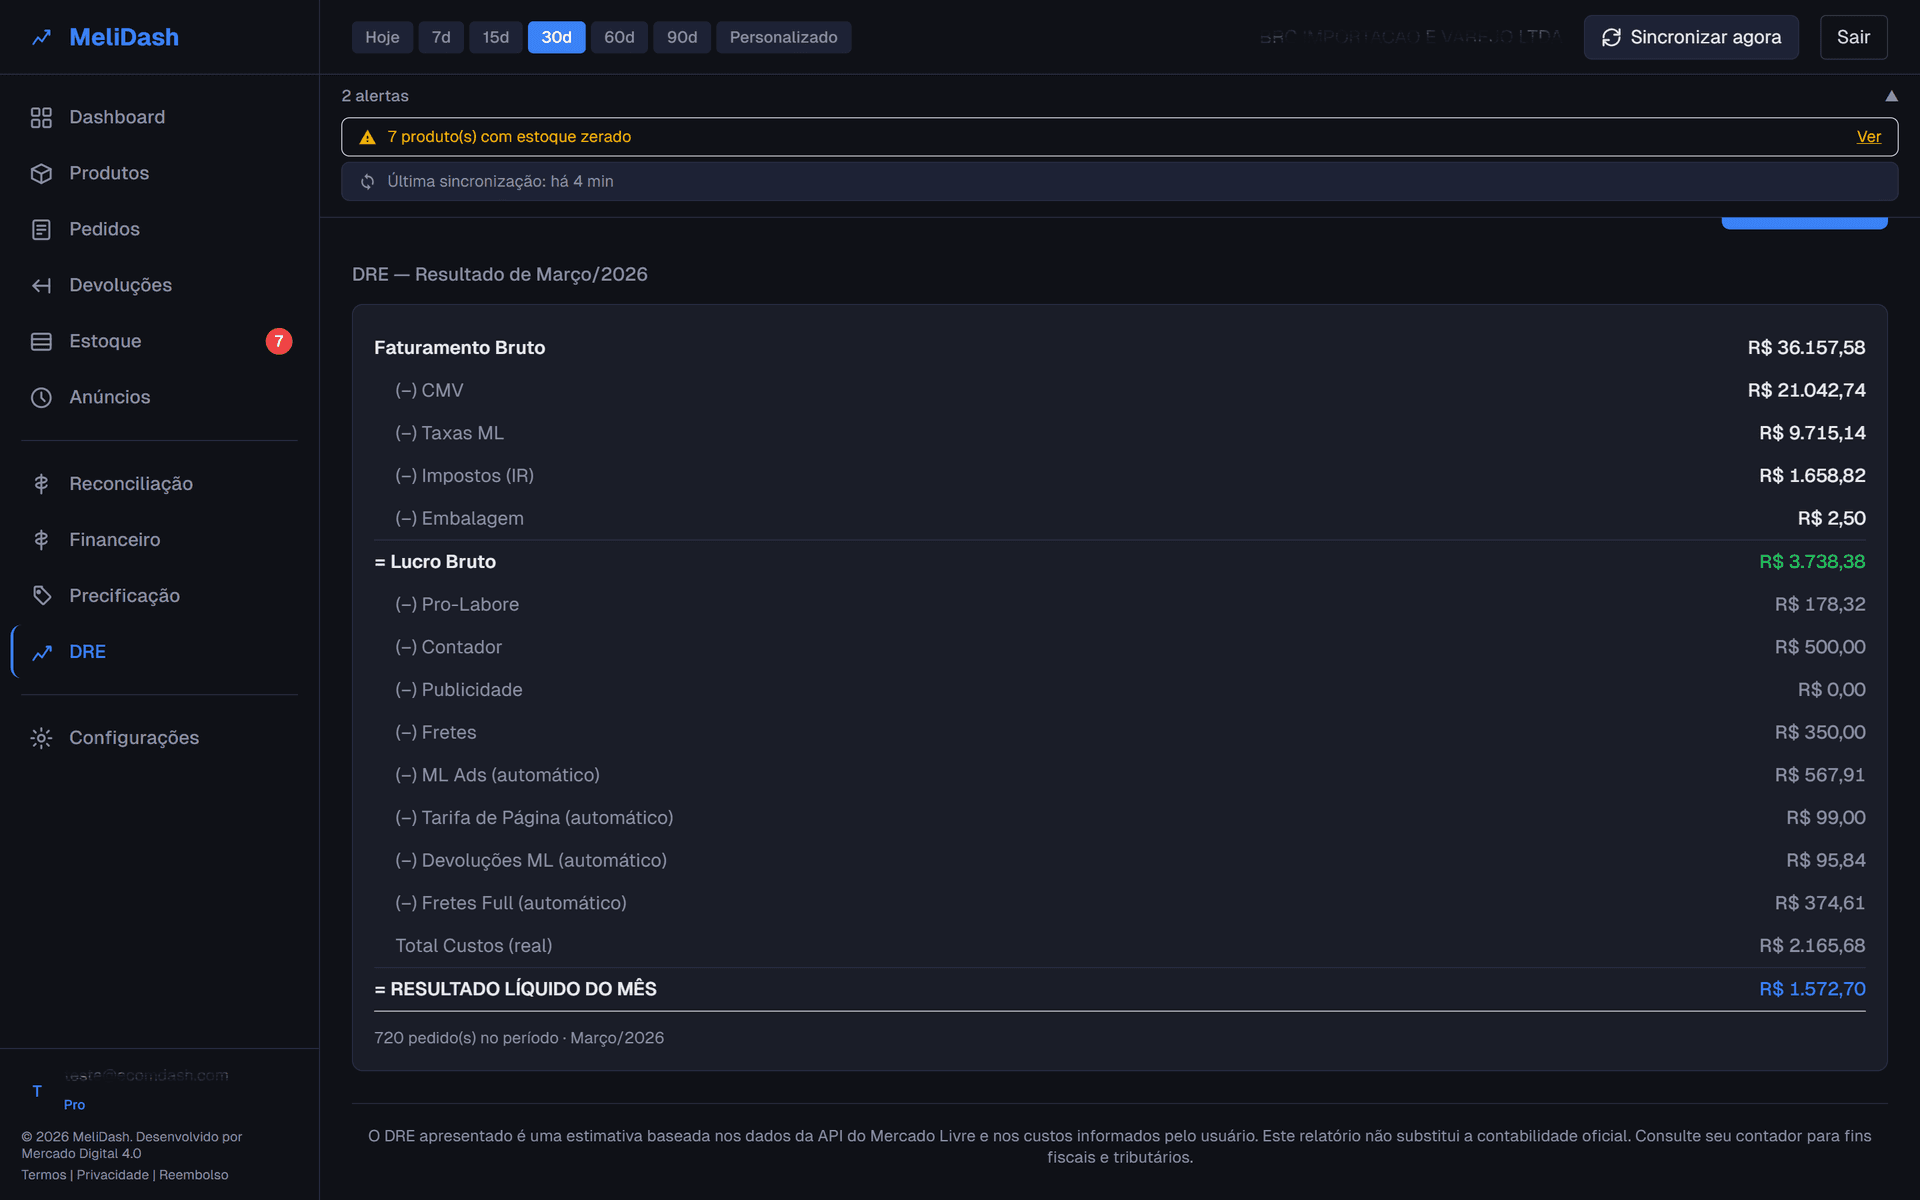Select the Anúncios clock icon
This screenshot has width=1920, height=1200.
click(41, 397)
